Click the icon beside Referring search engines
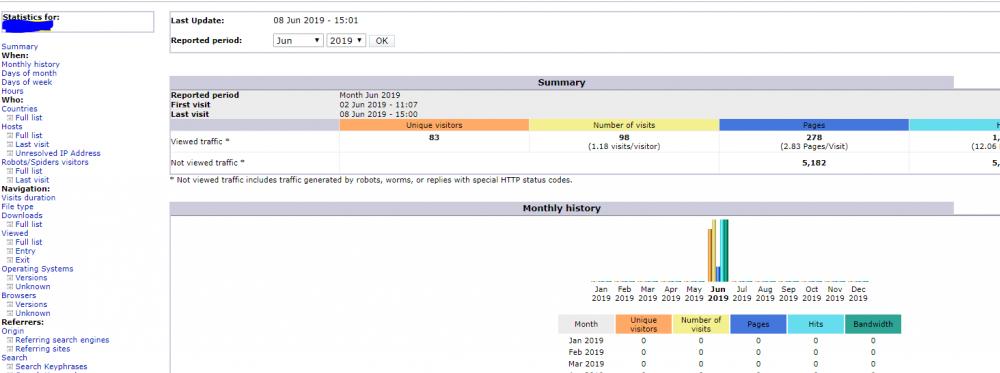The image size is (1000, 373). point(10,340)
